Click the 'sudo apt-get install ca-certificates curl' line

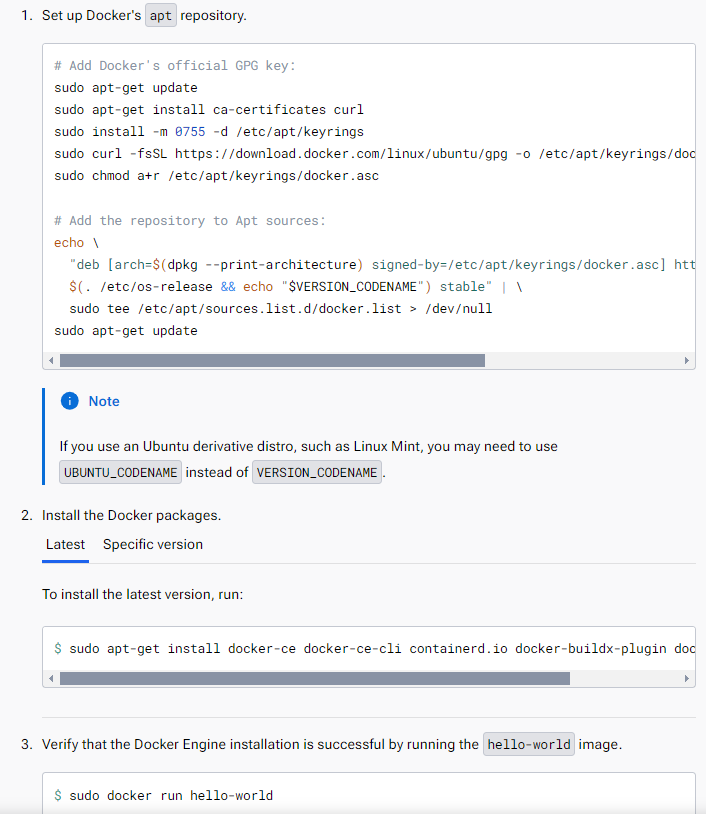click(x=209, y=110)
